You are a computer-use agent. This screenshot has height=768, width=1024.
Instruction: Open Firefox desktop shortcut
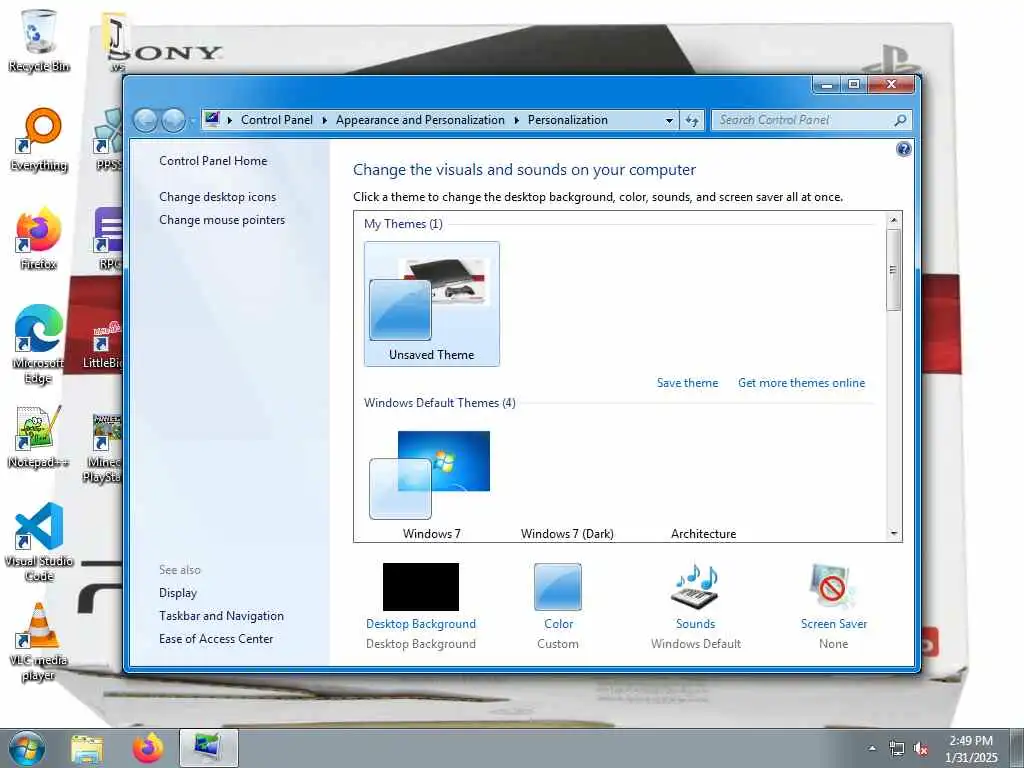click(39, 239)
